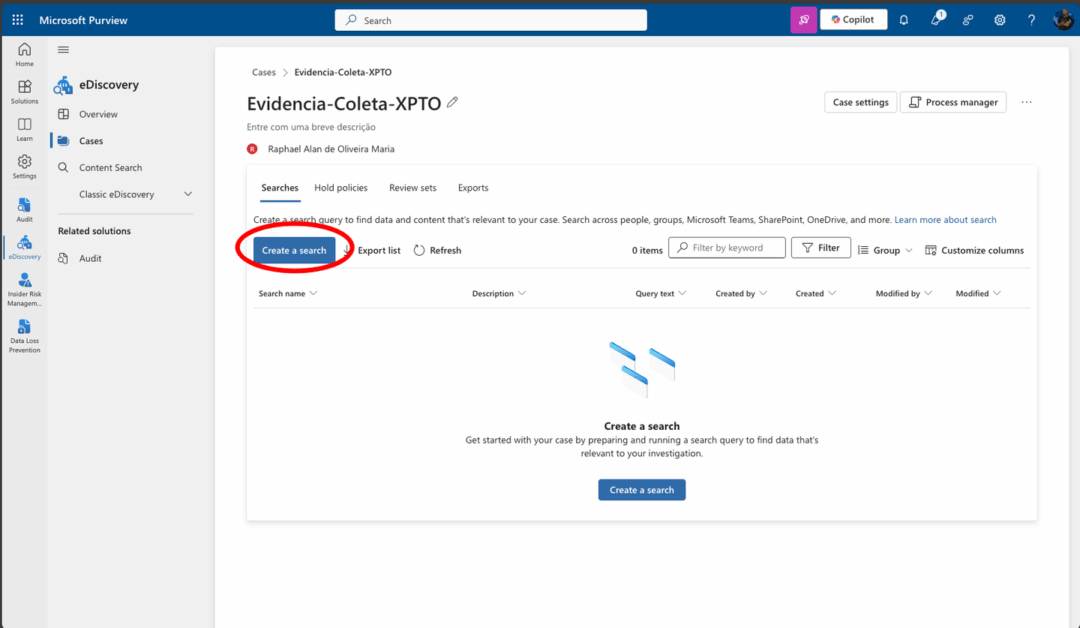Screen dimensions: 1080x628
Task: Click Customize columns
Action: [x=974, y=250]
